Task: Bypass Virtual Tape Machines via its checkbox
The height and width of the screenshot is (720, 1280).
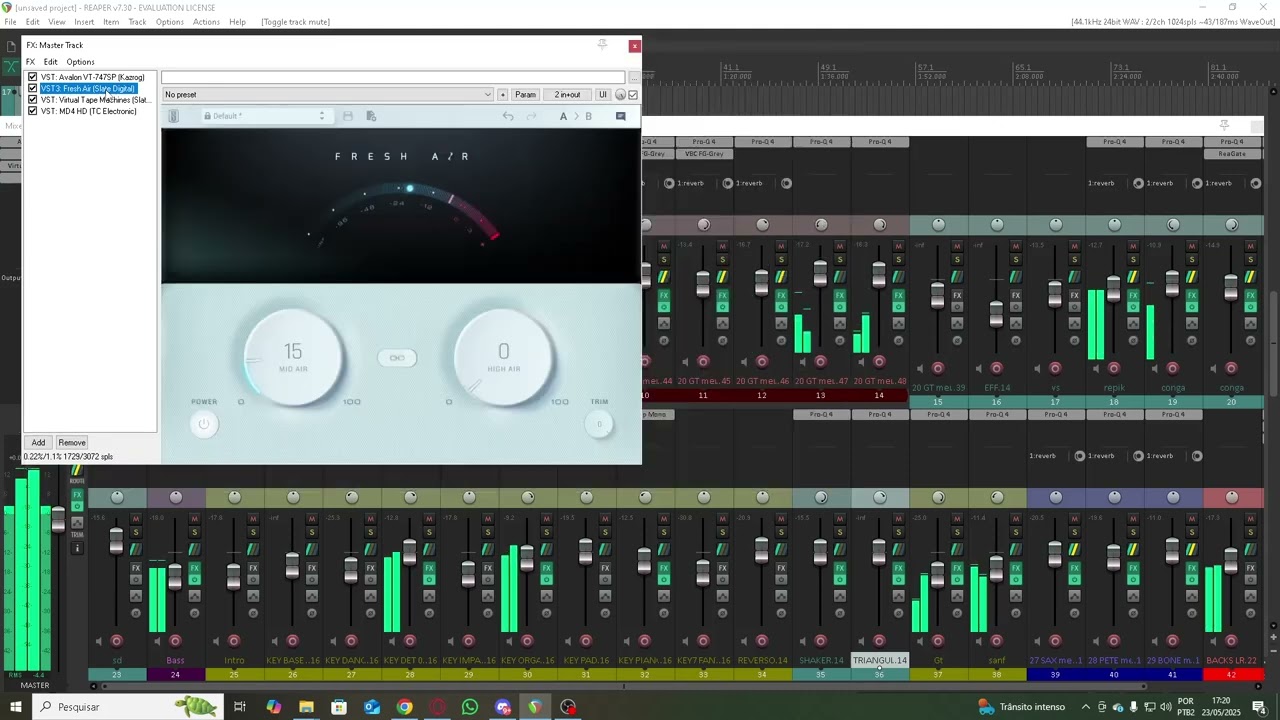Action: click(x=33, y=100)
